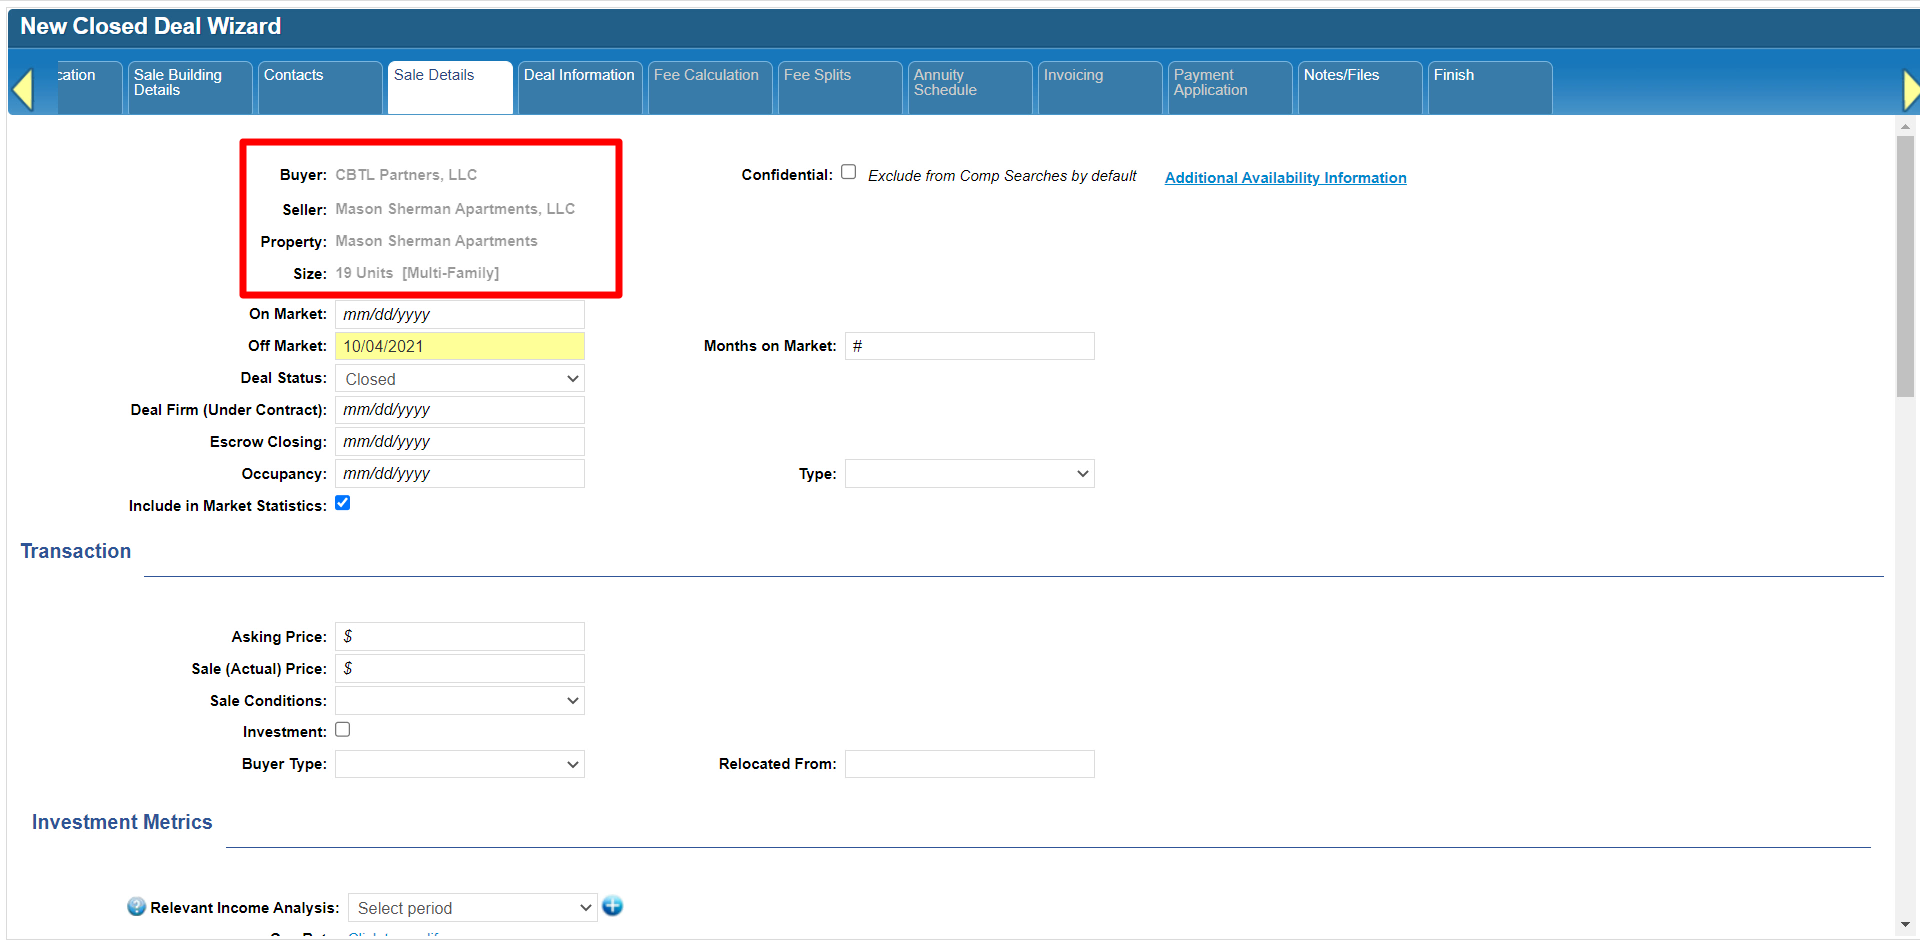This screenshot has width=1920, height=942.
Task: Open the Notes/Files tab
Action: pos(1359,87)
